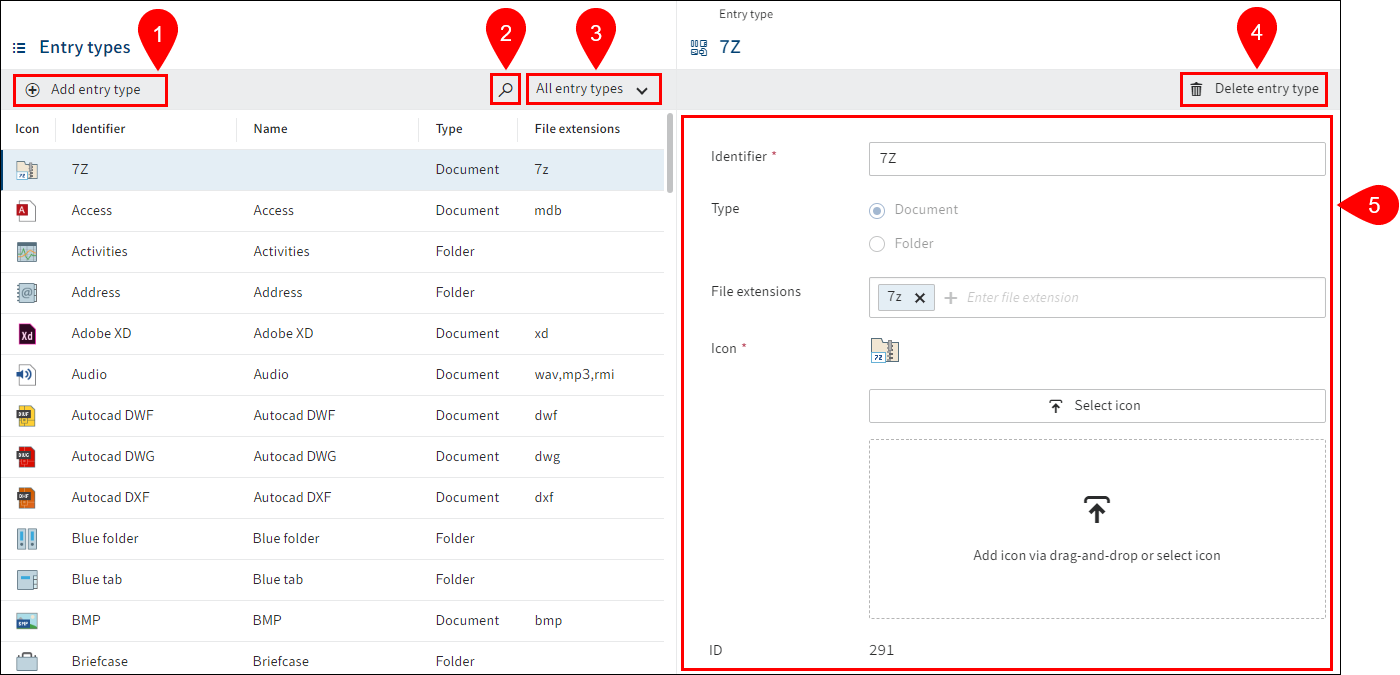
Task: Click the Select icon button
Action: coord(1097,406)
